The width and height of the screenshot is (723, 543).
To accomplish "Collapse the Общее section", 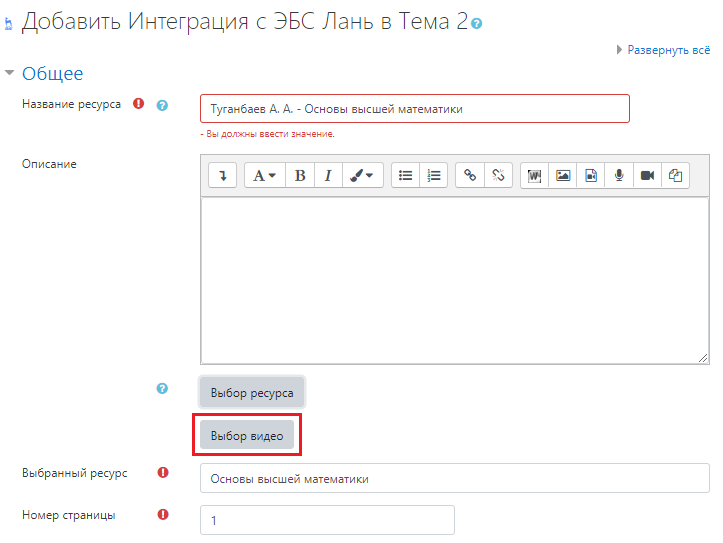I will 11,73.
